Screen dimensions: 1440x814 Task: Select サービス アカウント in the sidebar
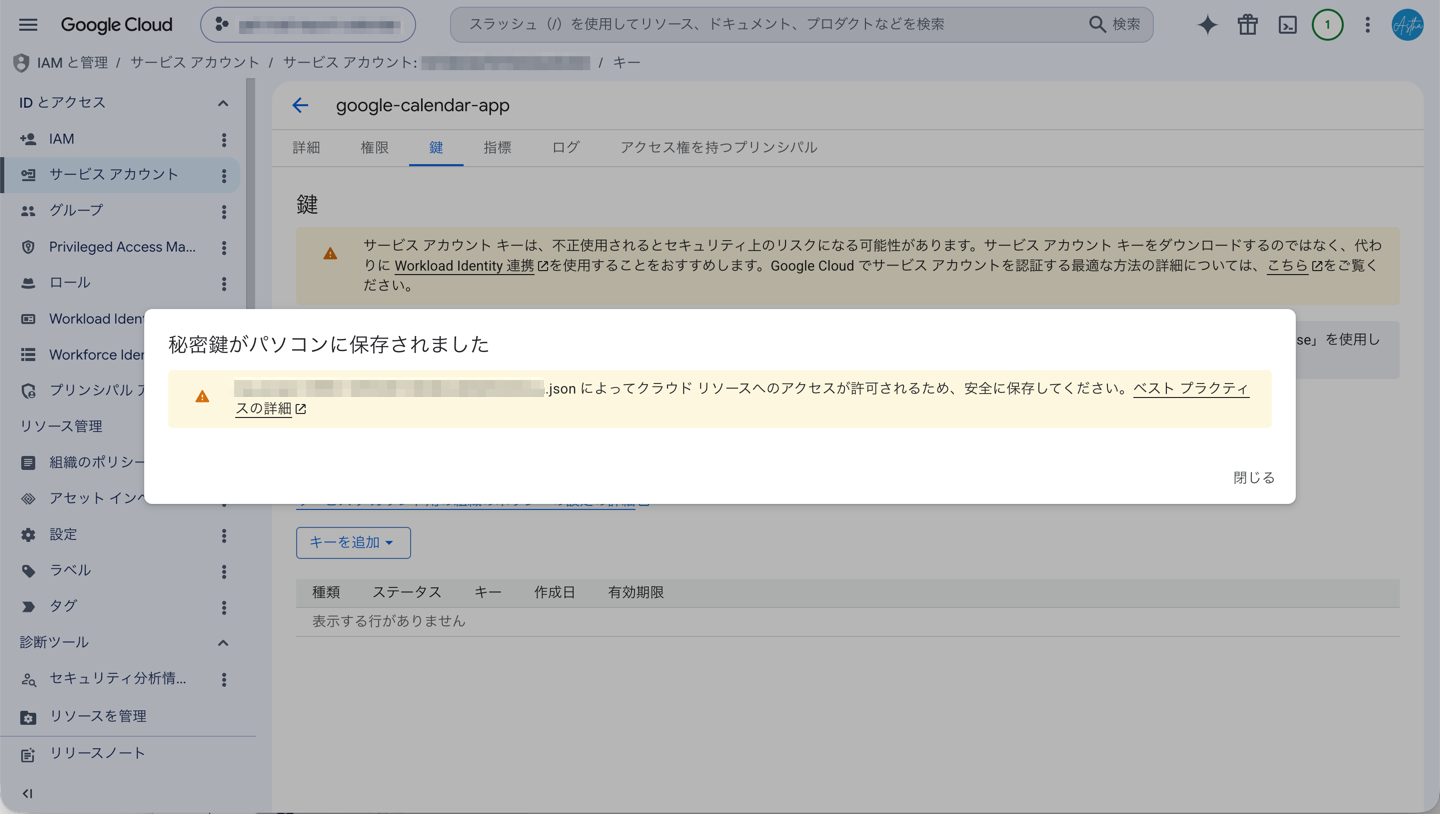pos(114,175)
